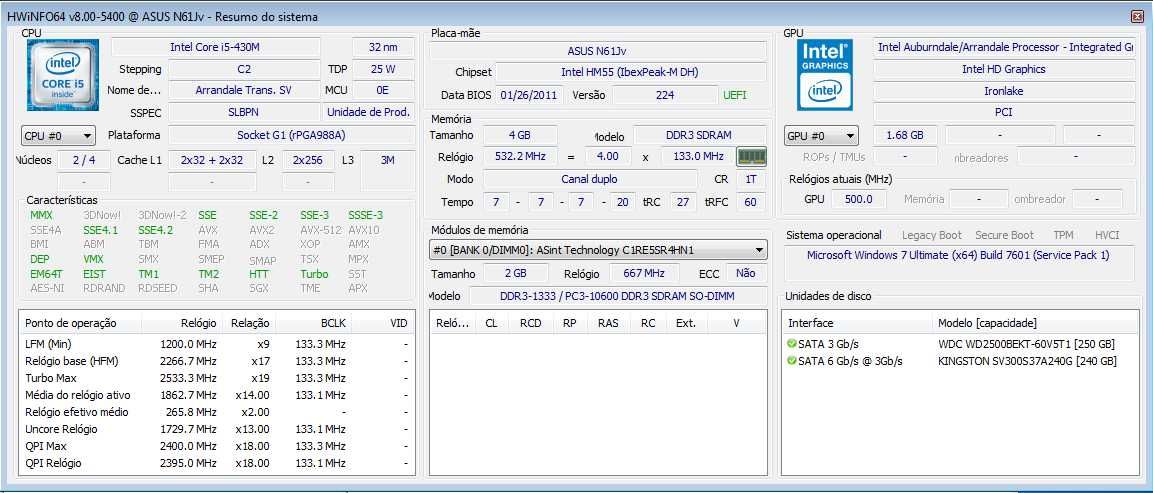The height and width of the screenshot is (493, 1153).
Task: Select the Relógio base (HFM) row
Action: 217,361
